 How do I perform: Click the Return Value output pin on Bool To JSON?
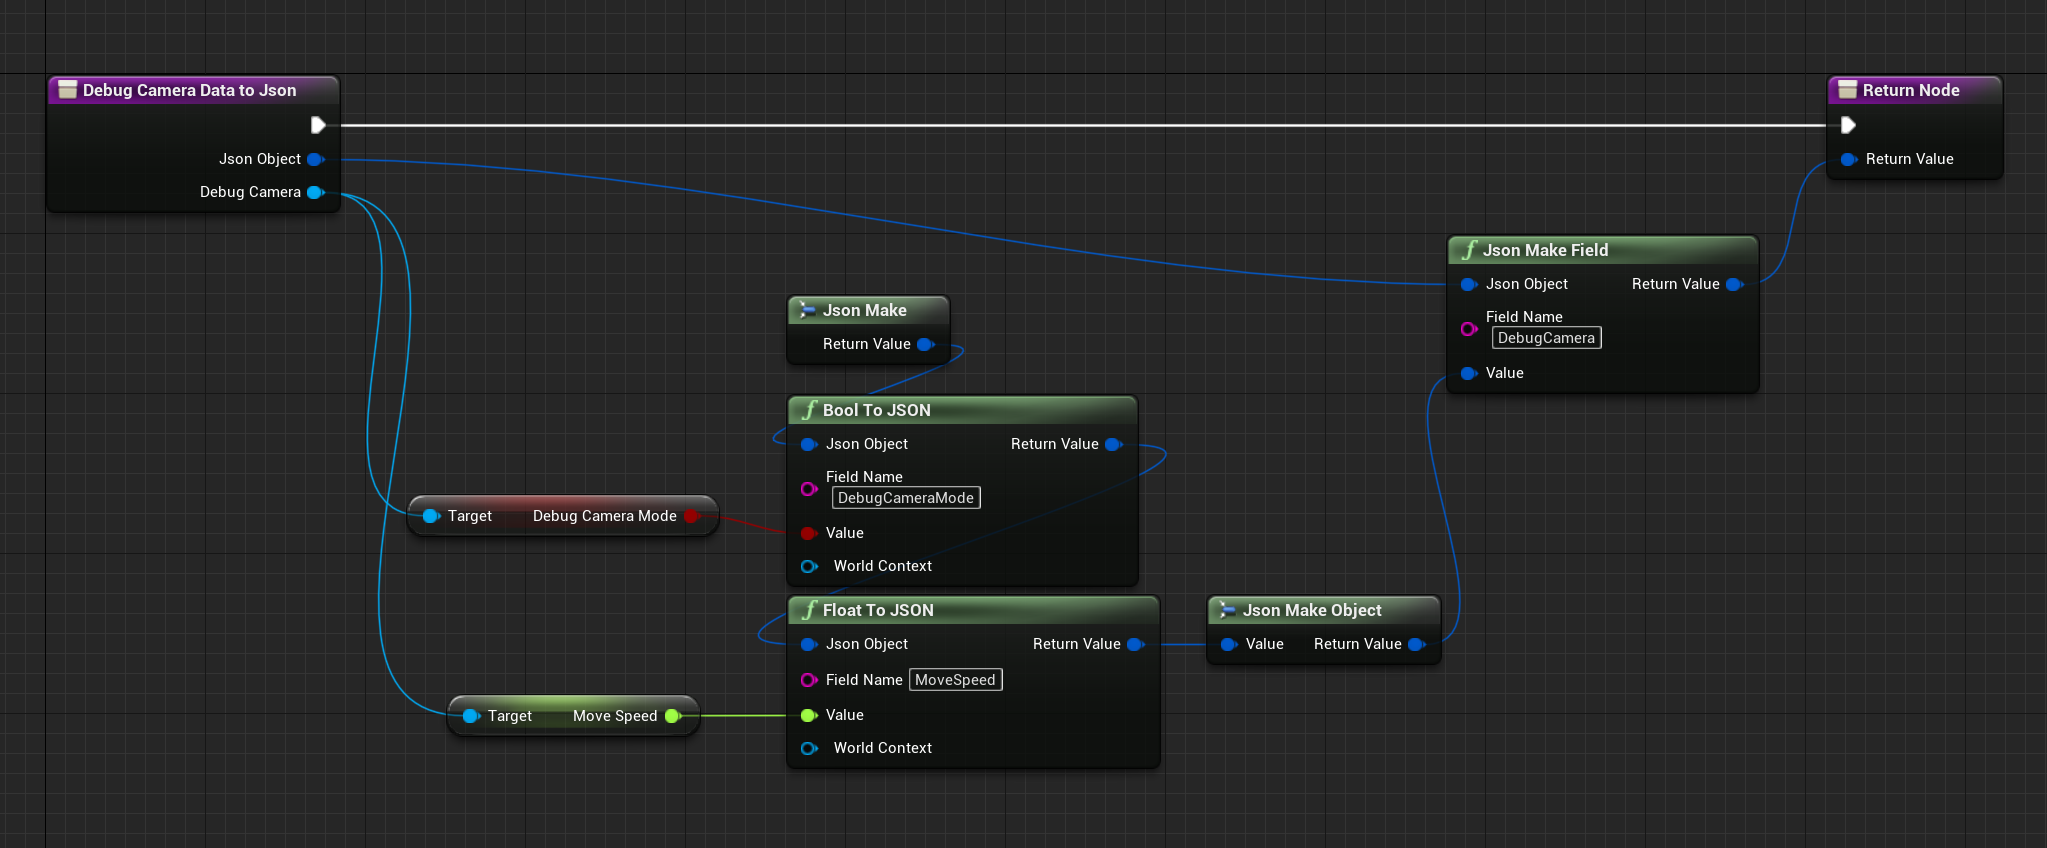(x=1114, y=444)
